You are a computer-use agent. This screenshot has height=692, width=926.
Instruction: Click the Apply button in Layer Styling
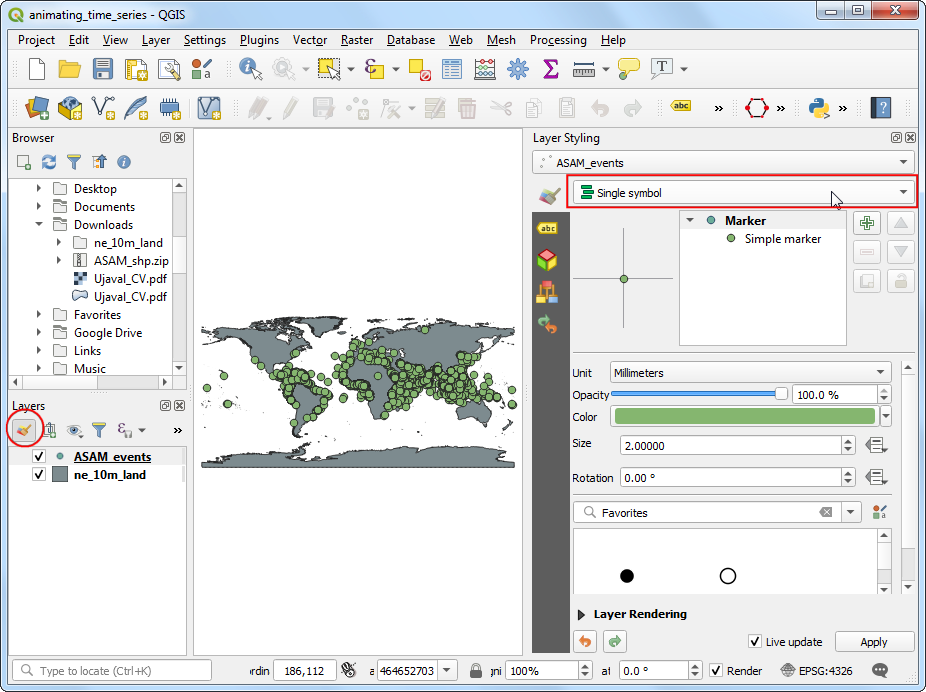coord(874,641)
